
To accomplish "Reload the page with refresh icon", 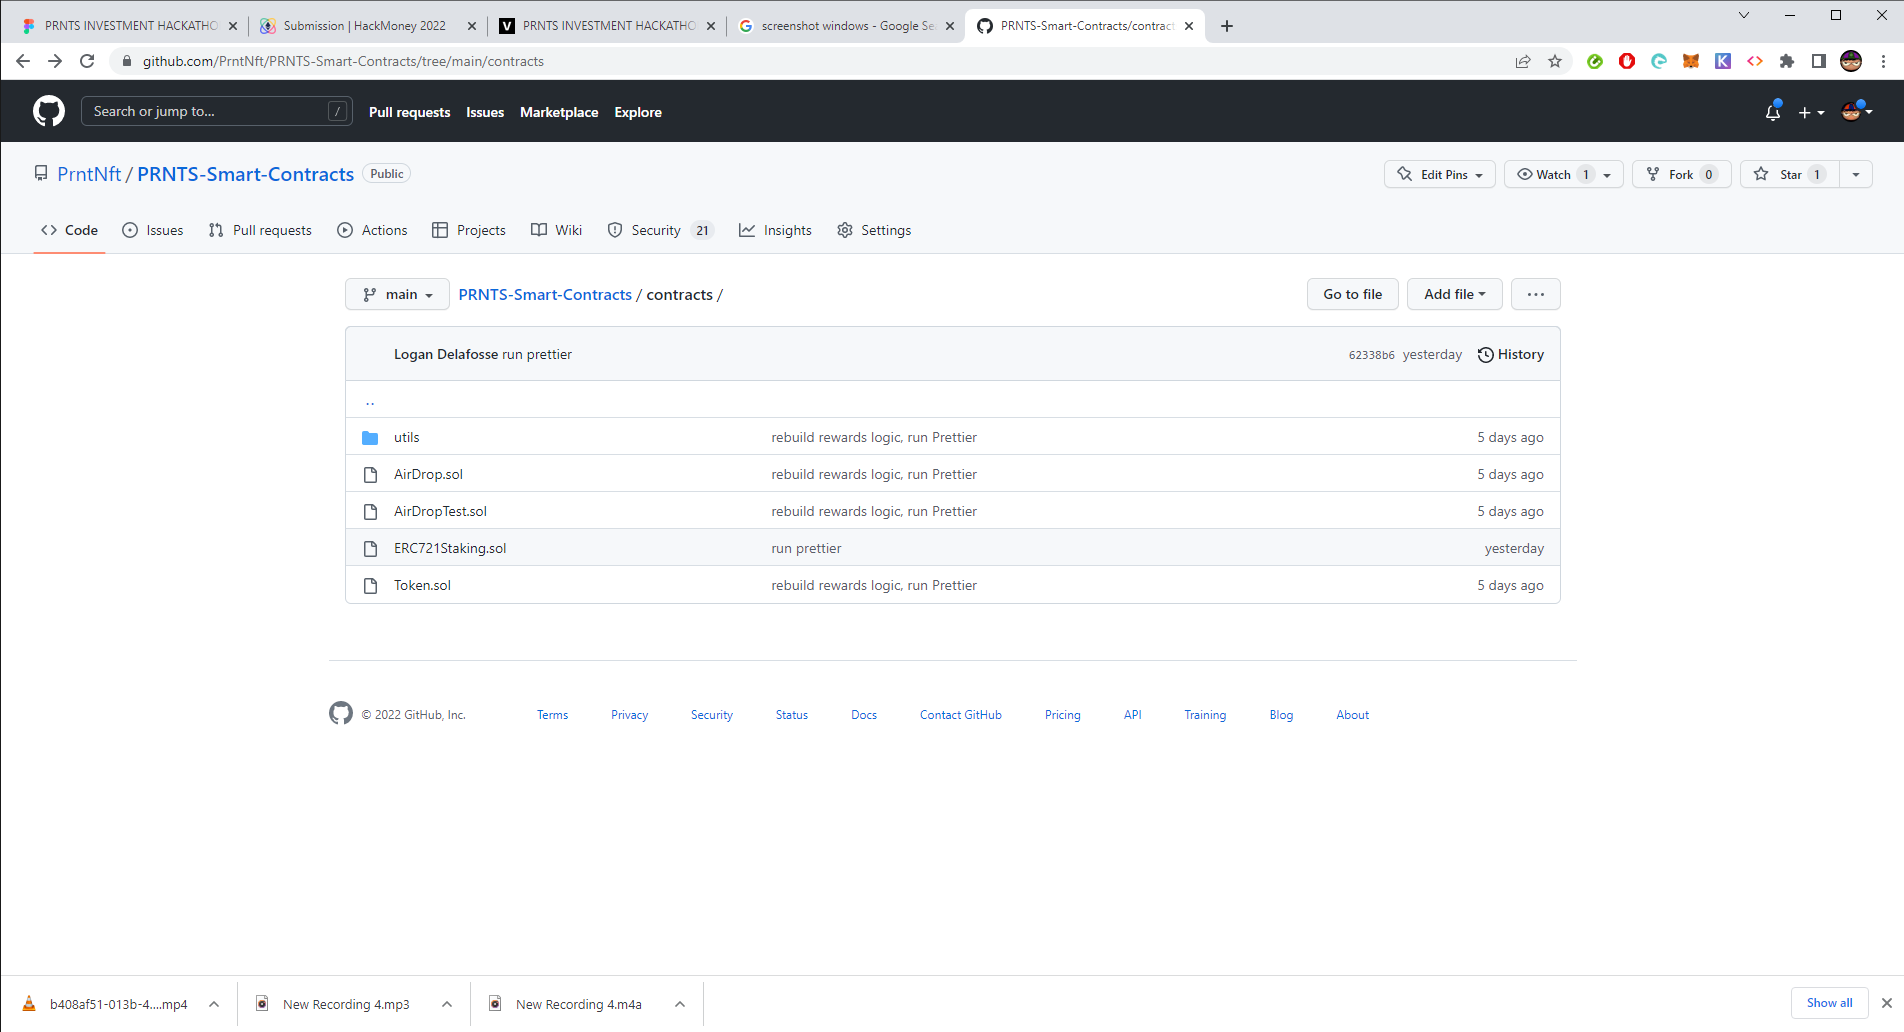I will click(87, 61).
